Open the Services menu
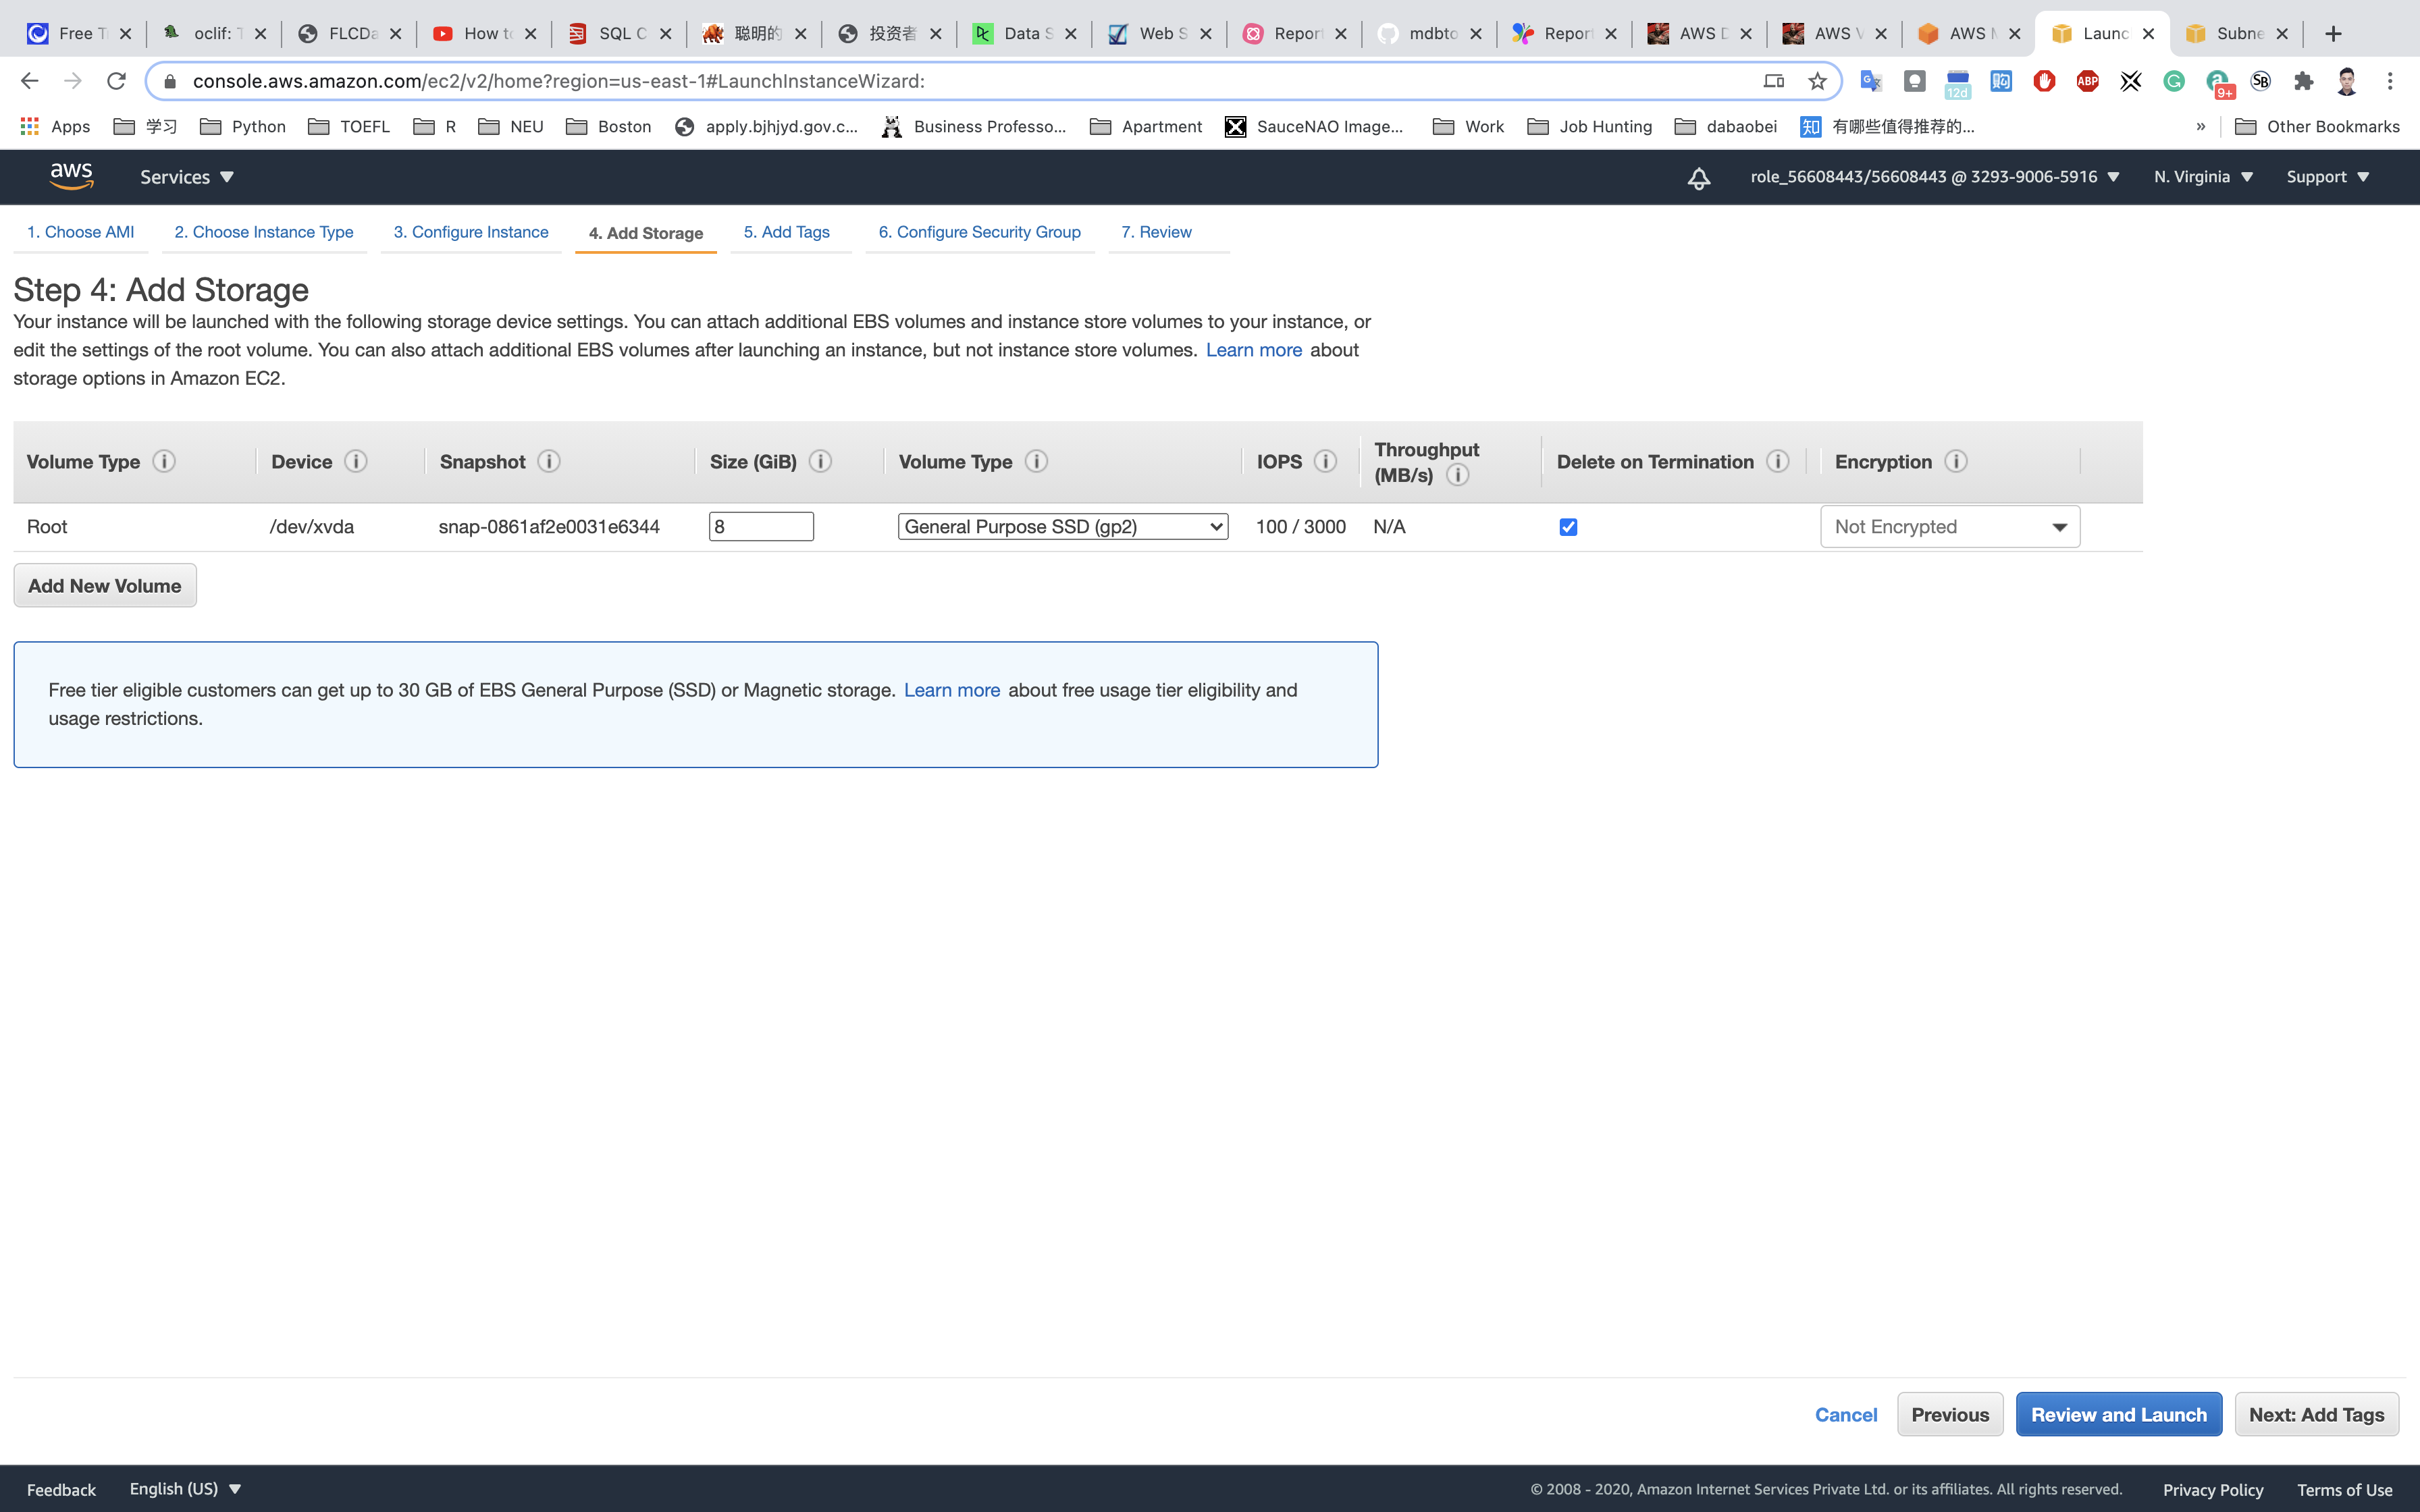This screenshot has width=2420, height=1512. point(186,177)
